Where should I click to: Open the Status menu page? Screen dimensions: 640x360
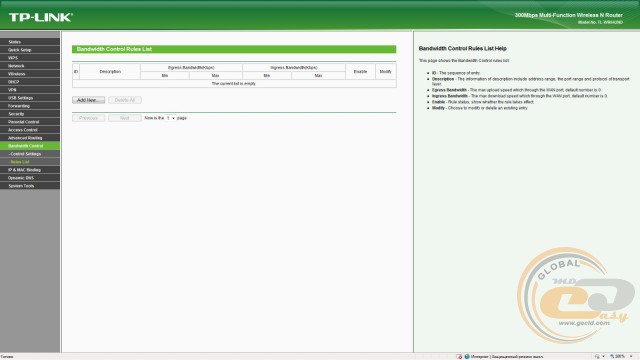30,42
